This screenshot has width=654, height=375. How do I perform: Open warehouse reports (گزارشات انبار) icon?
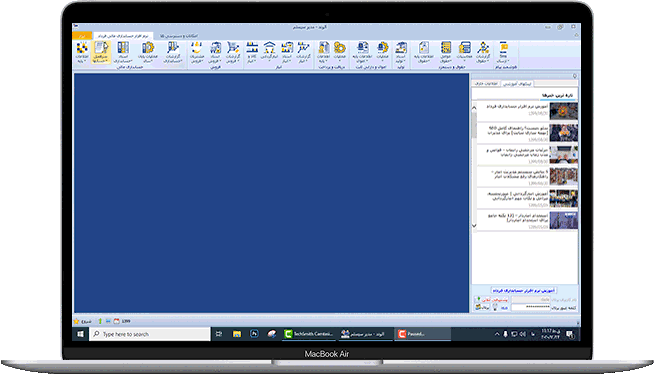click(303, 52)
